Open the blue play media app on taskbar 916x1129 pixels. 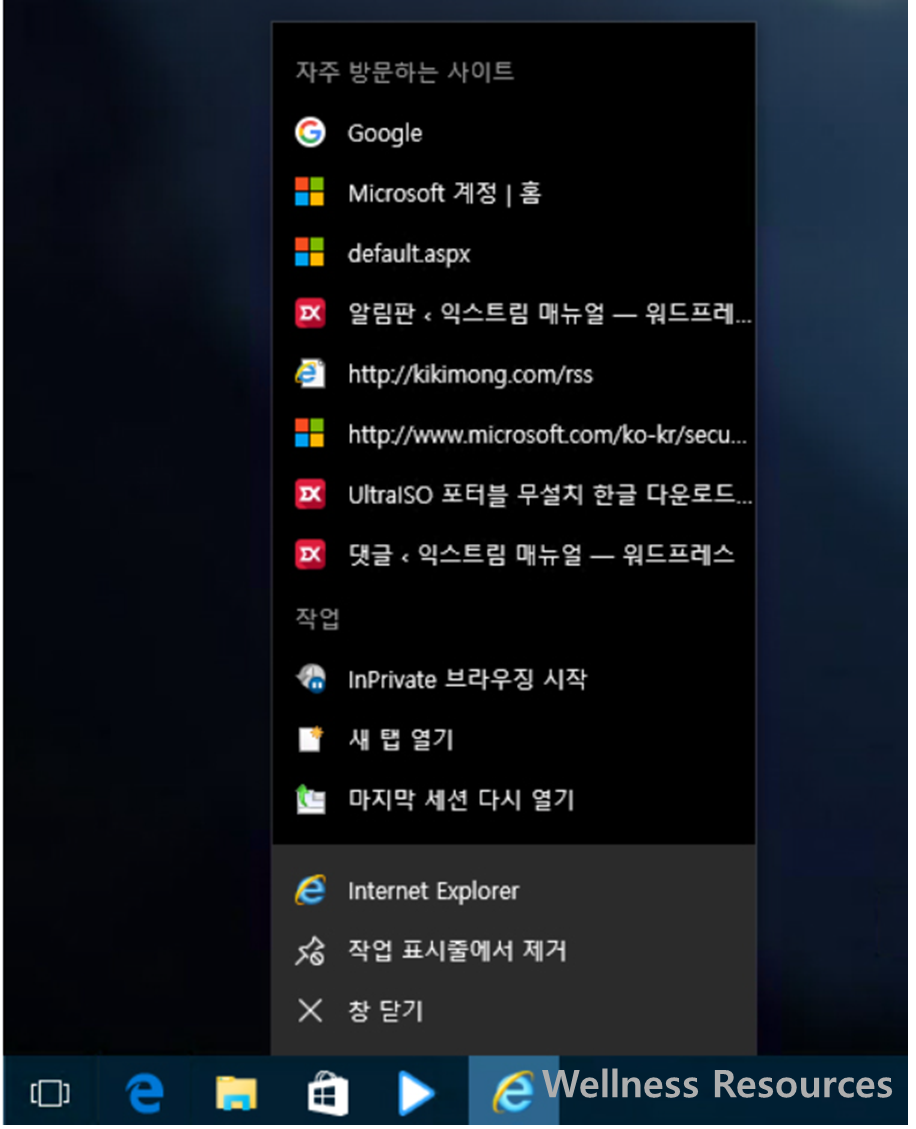[416, 1093]
